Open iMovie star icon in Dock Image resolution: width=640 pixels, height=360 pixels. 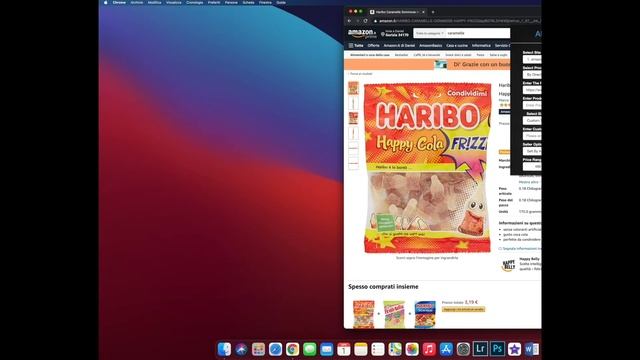[514, 349]
